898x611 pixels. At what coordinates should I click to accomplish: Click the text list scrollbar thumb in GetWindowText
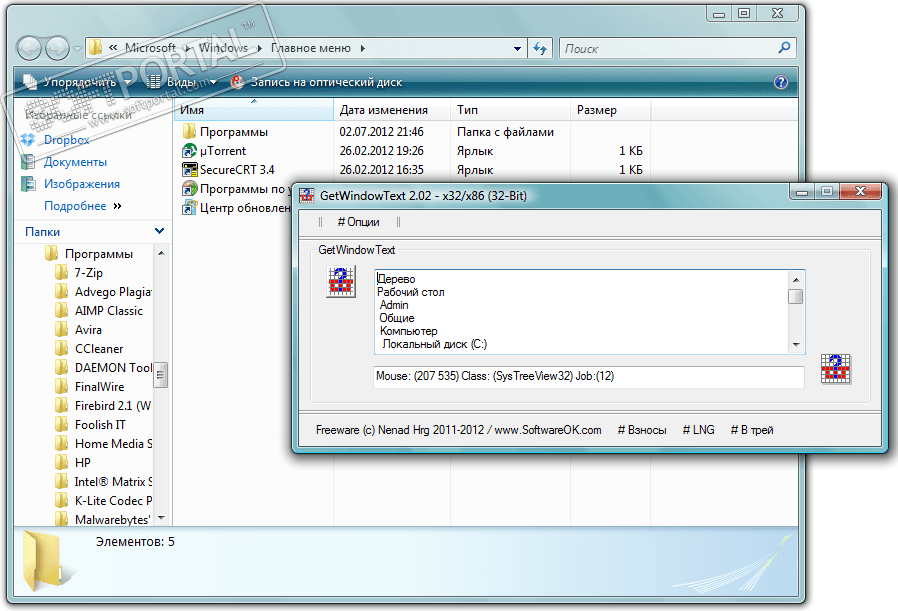pos(795,297)
